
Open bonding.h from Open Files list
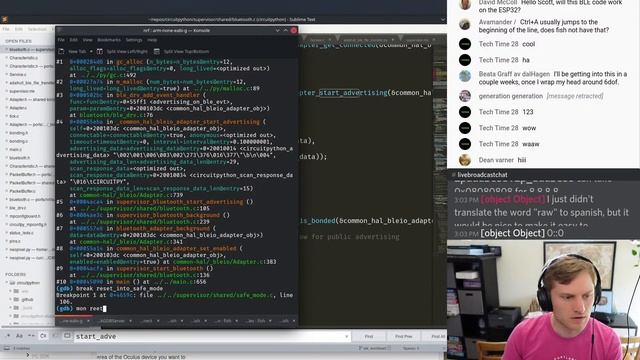click(x=19, y=133)
